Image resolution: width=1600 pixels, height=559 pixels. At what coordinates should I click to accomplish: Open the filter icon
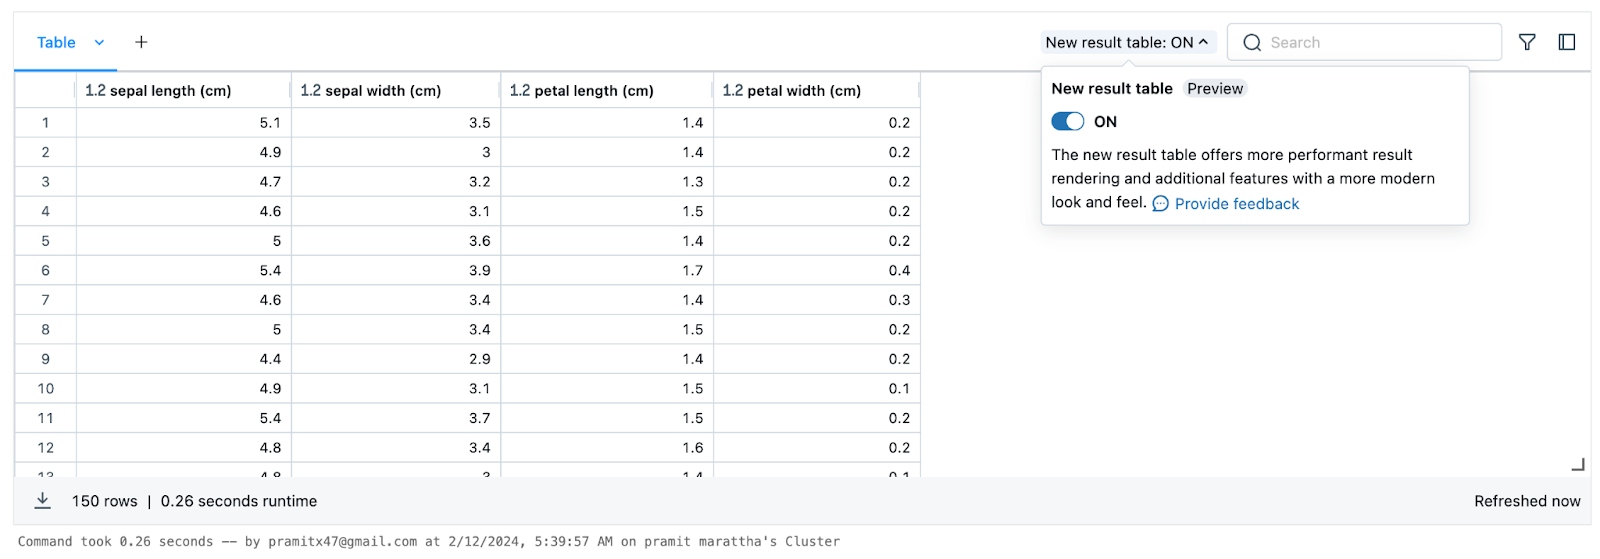pyautogui.click(x=1527, y=42)
